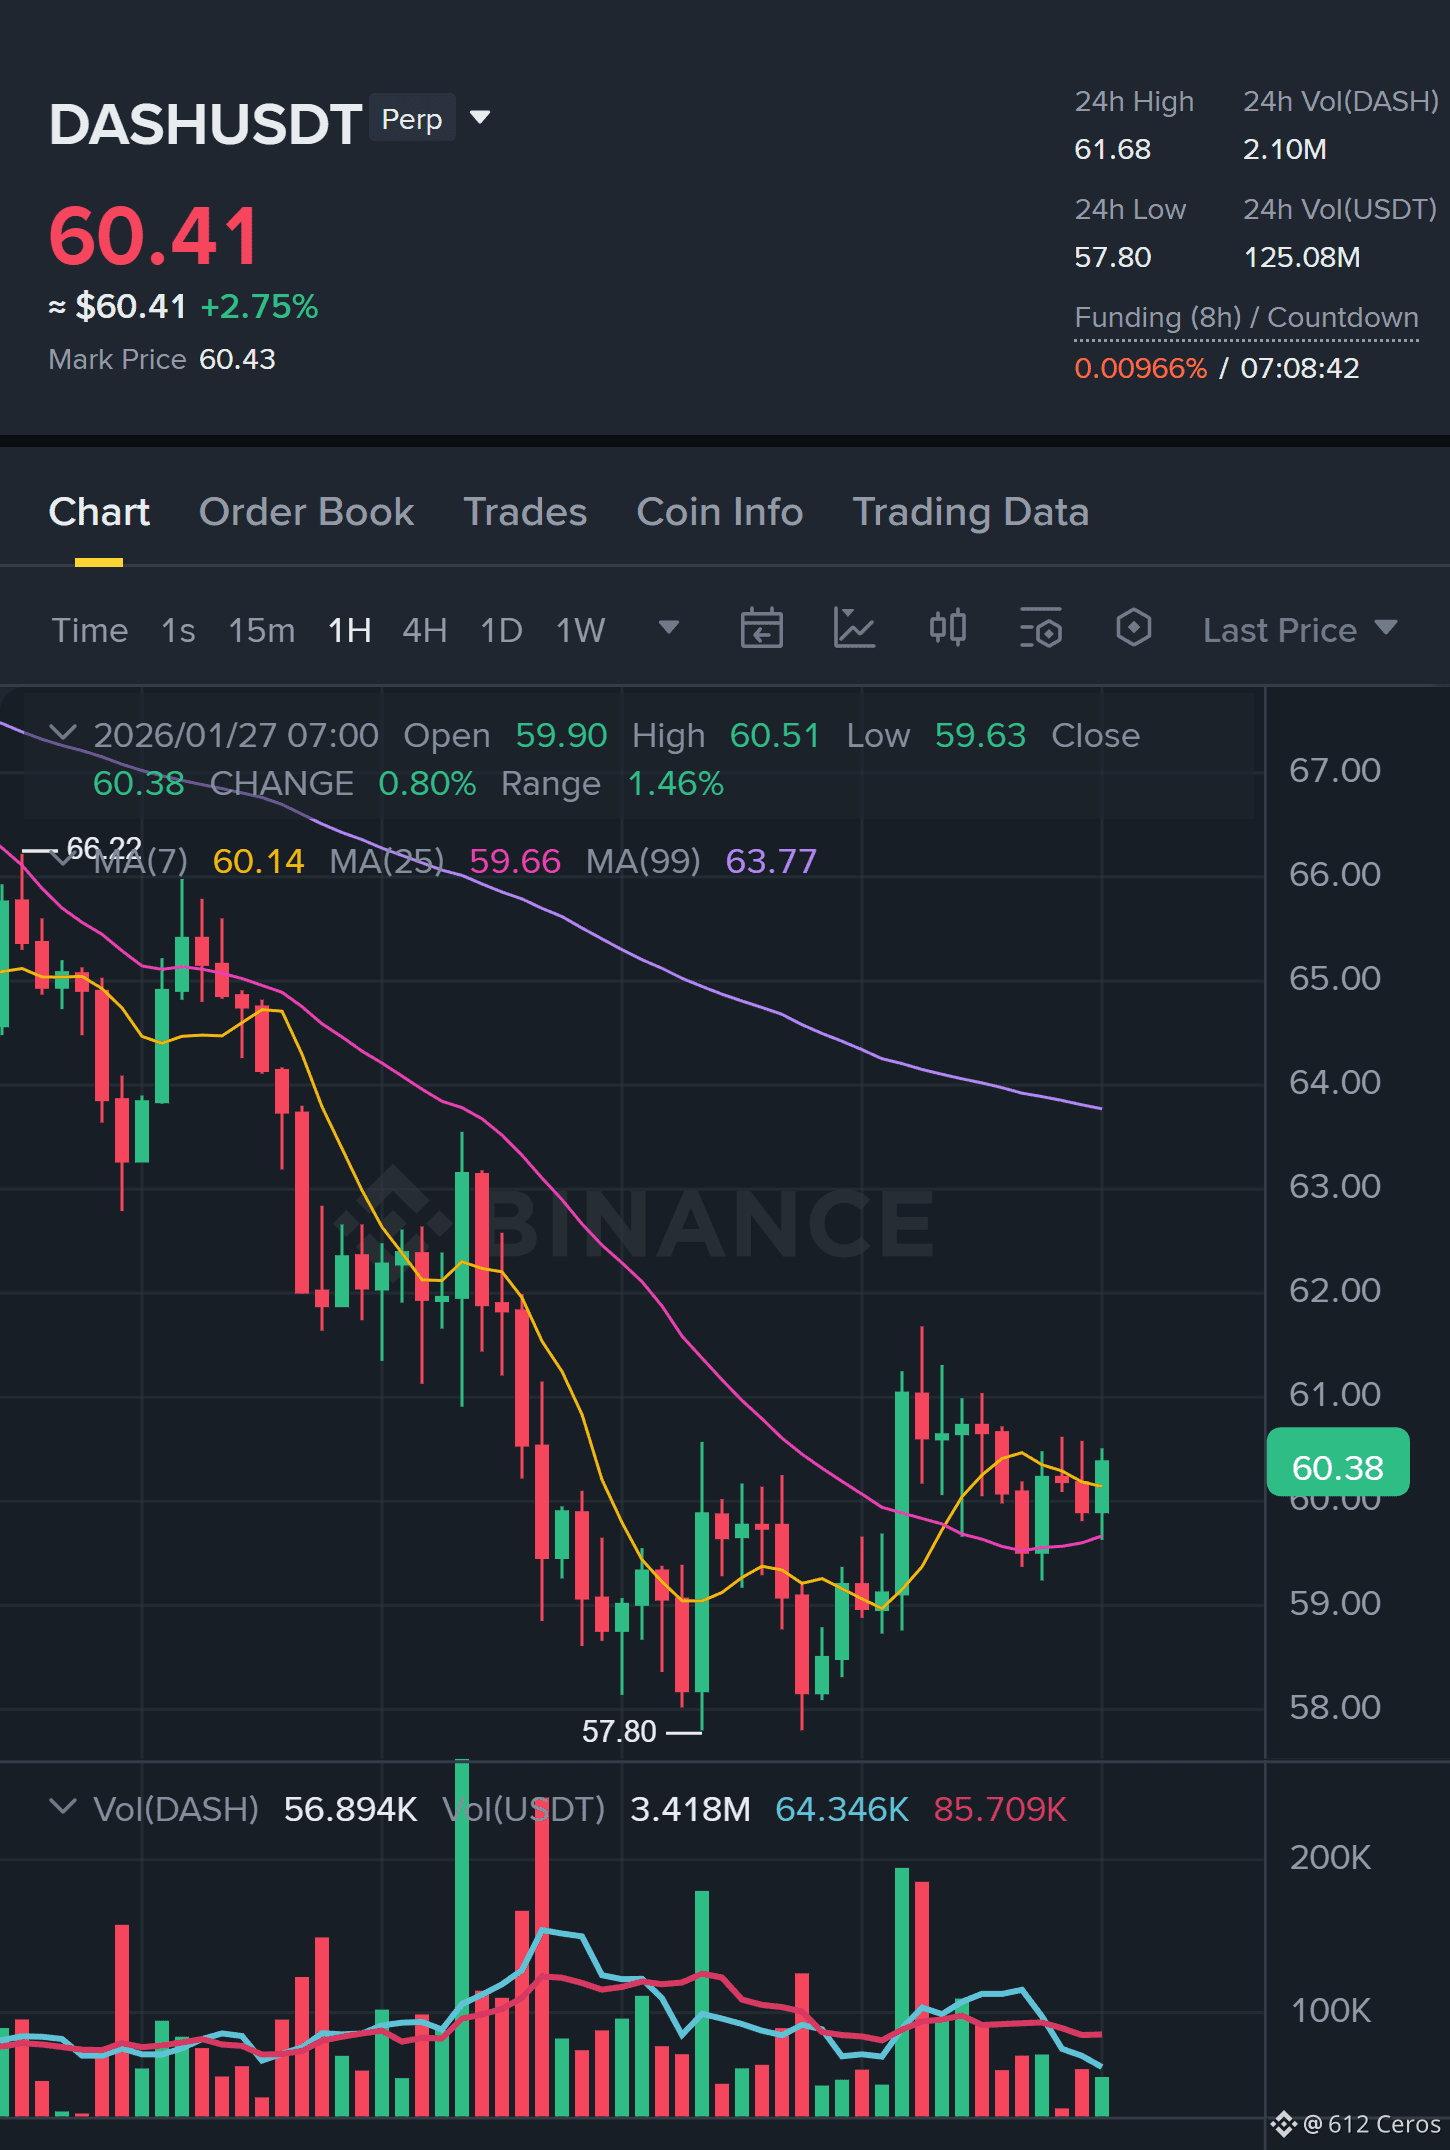Image resolution: width=1450 pixels, height=2150 pixels.
Task: Click the Binance logo near 612 Ceros
Action: click(1283, 2124)
